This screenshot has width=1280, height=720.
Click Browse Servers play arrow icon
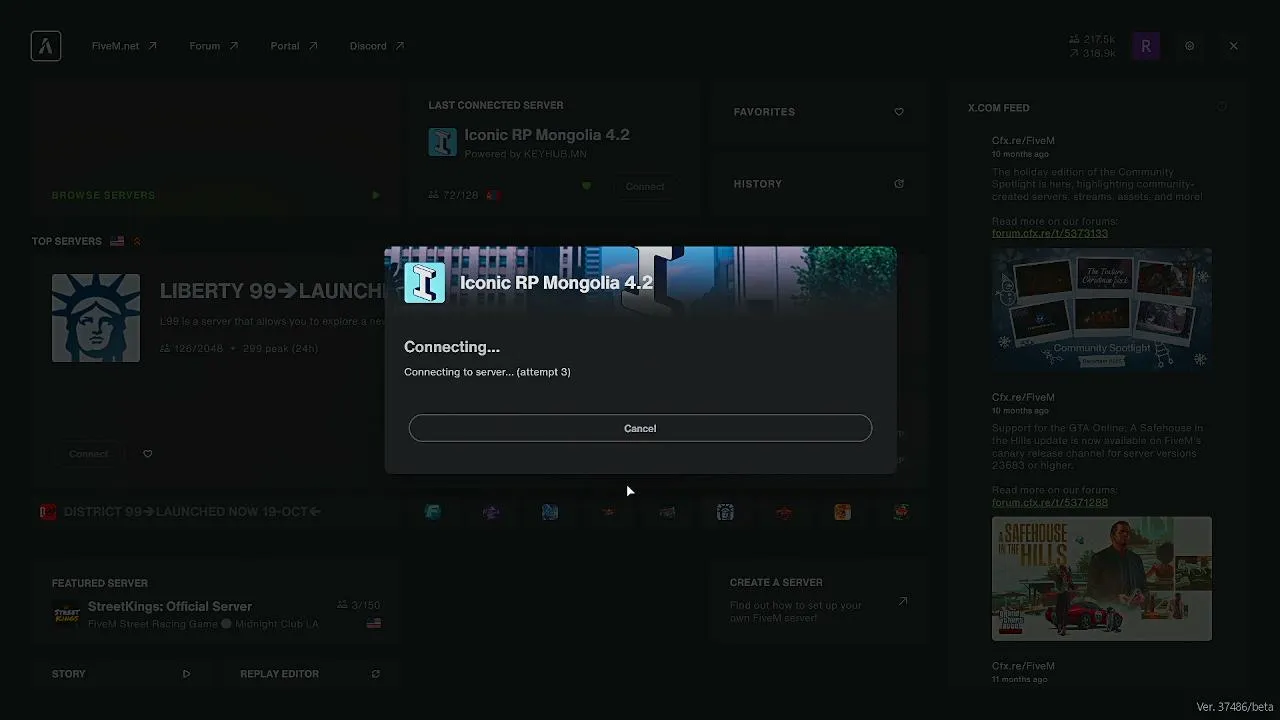pyautogui.click(x=376, y=195)
